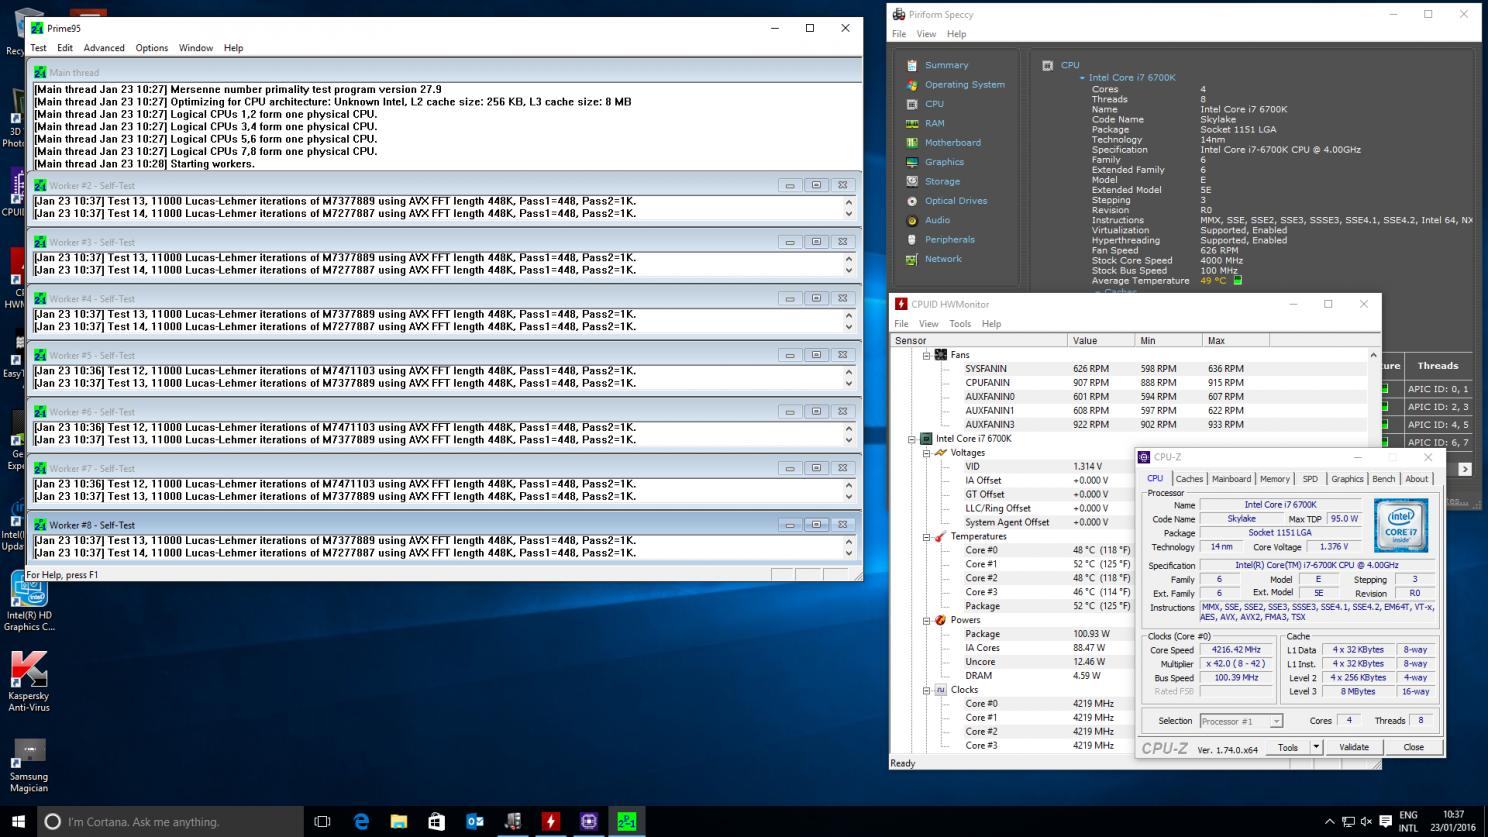Viewport: 1488px width, 837px height.
Task: Click the Validate button in CPU-Z
Action: pyautogui.click(x=1353, y=747)
